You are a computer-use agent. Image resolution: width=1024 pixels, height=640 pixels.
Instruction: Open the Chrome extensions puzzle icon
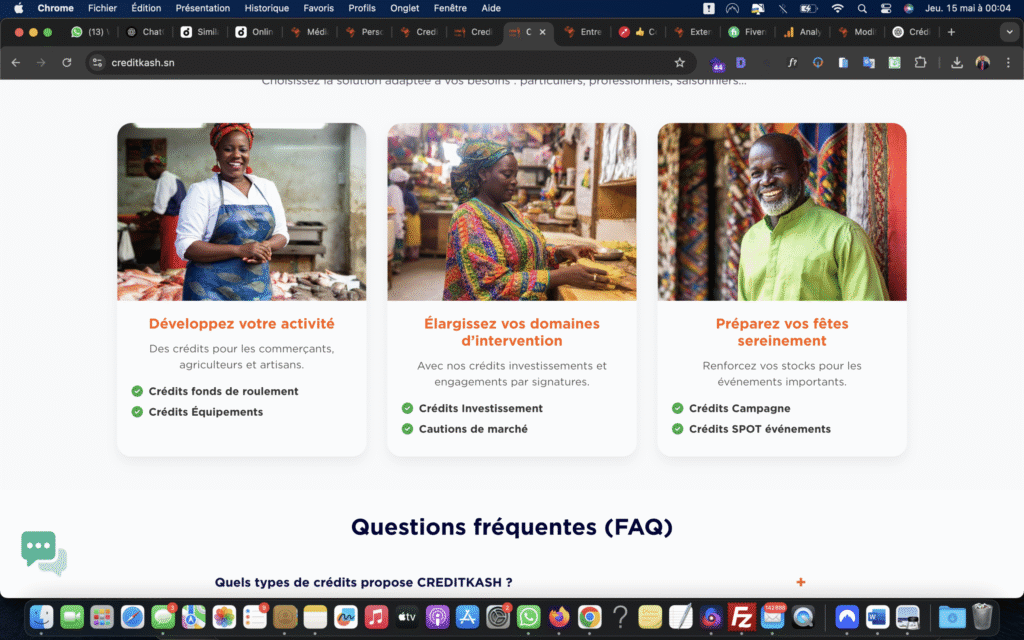(920, 63)
